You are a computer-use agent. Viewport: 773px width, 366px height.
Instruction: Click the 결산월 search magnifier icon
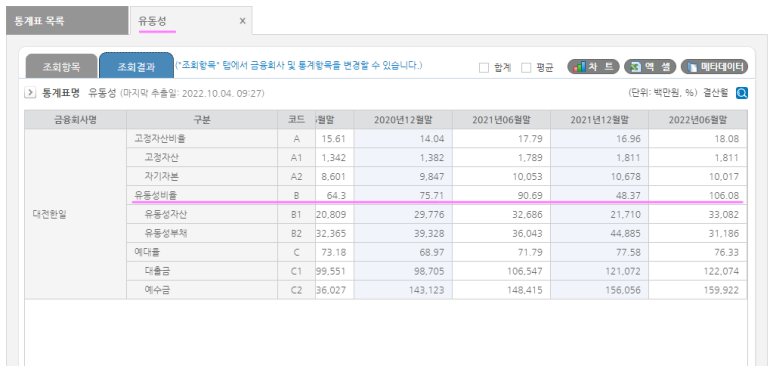(741, 93)
